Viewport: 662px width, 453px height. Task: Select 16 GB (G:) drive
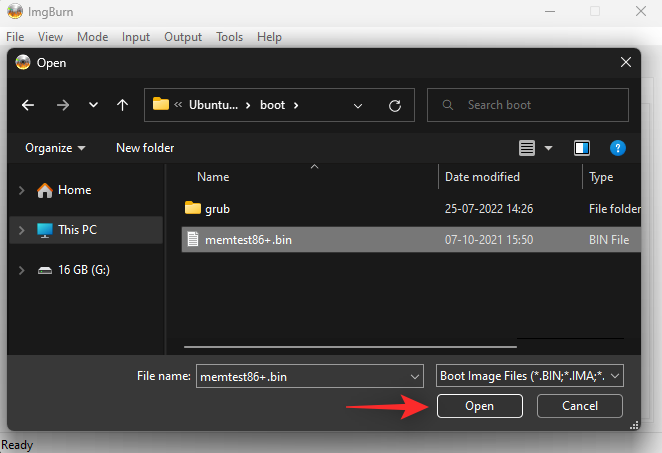pos(84,270)
